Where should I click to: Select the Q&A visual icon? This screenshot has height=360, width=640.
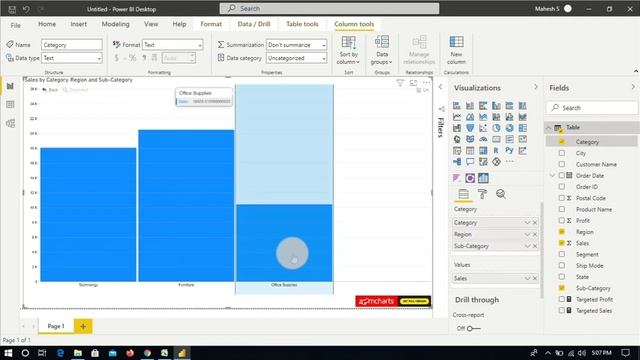click(x=470, y=162)
